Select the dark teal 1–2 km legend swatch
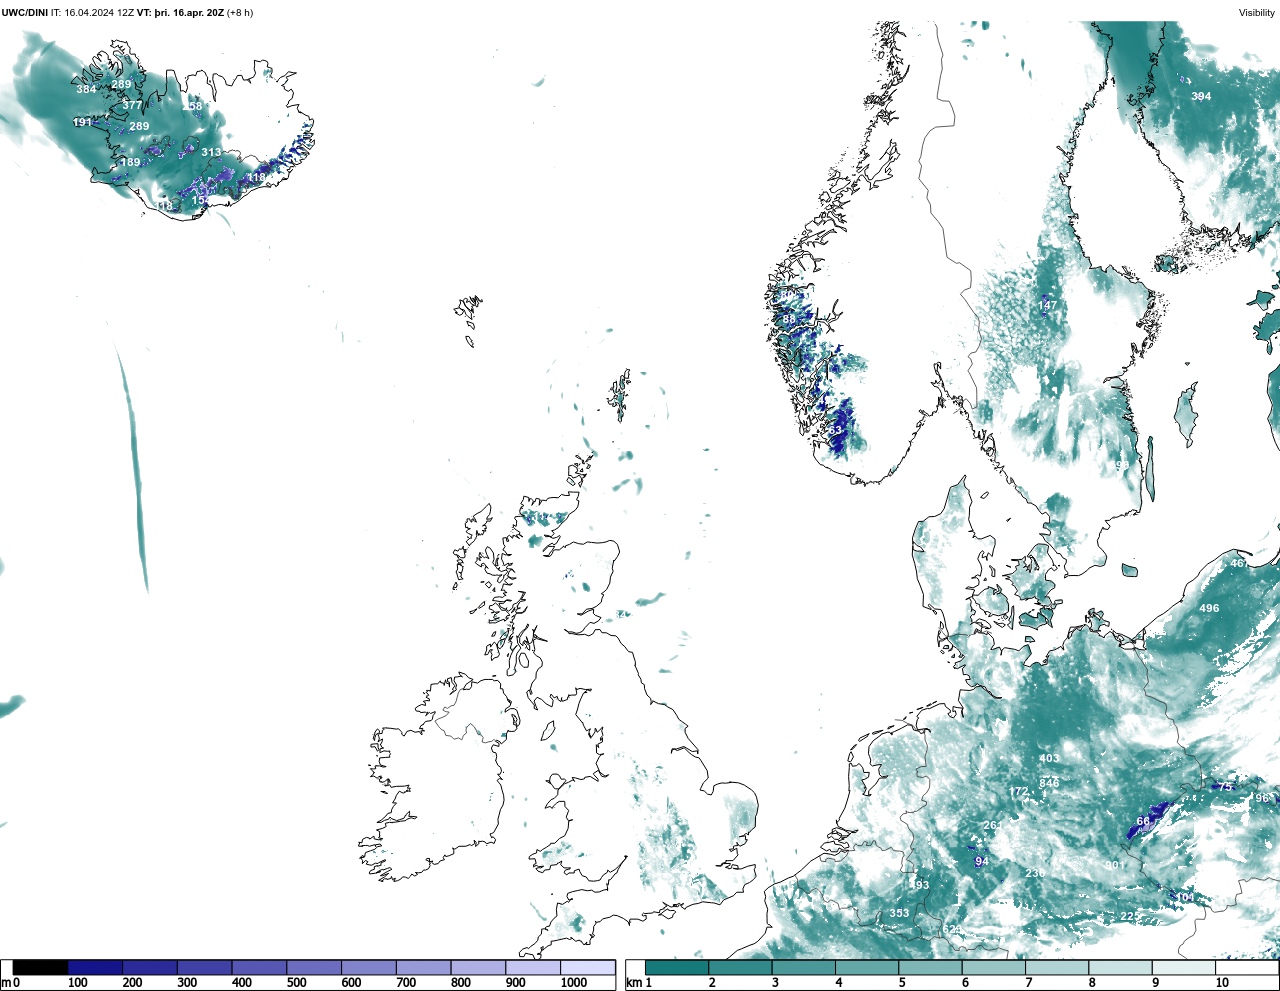Screen dimensions: 1280x991 [x=677, y=967]
